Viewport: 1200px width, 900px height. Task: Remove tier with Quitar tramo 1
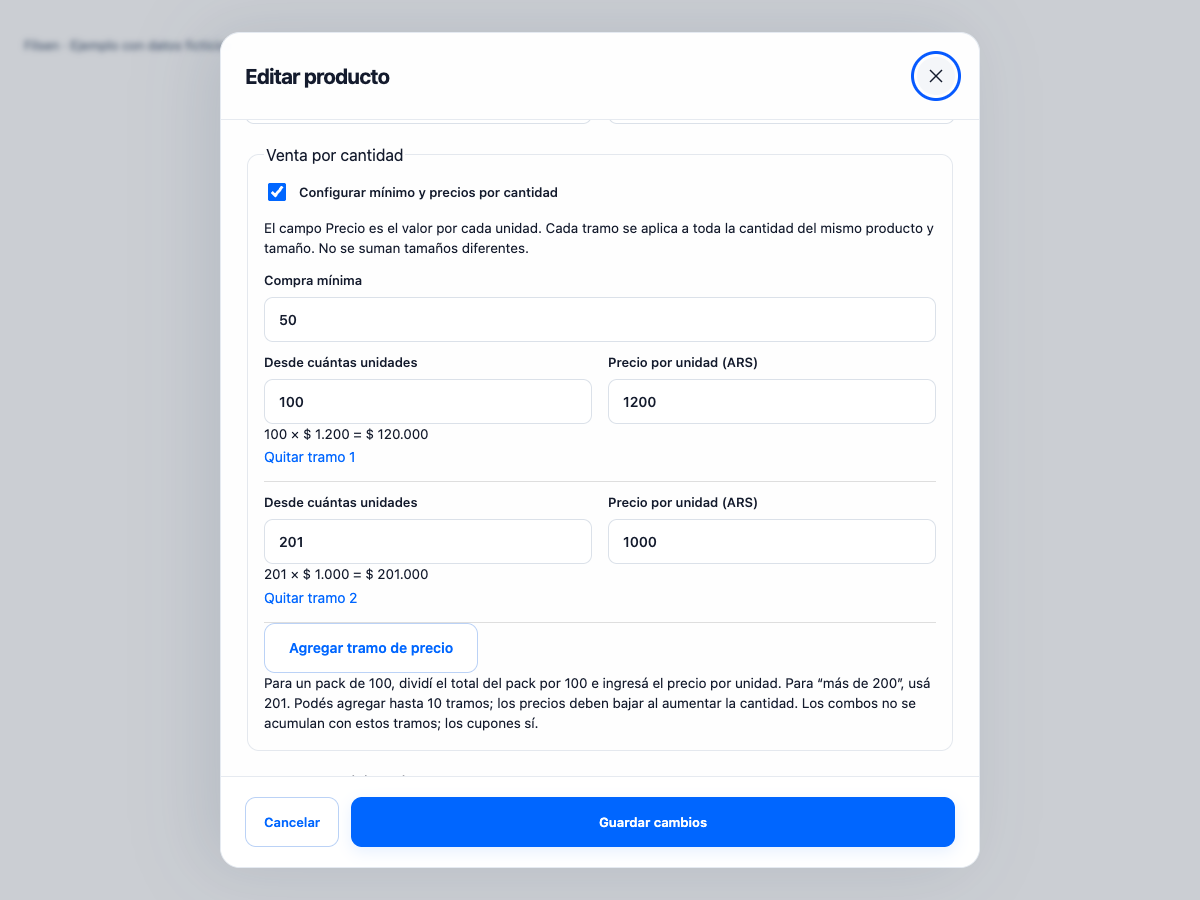tap(310, 457)
